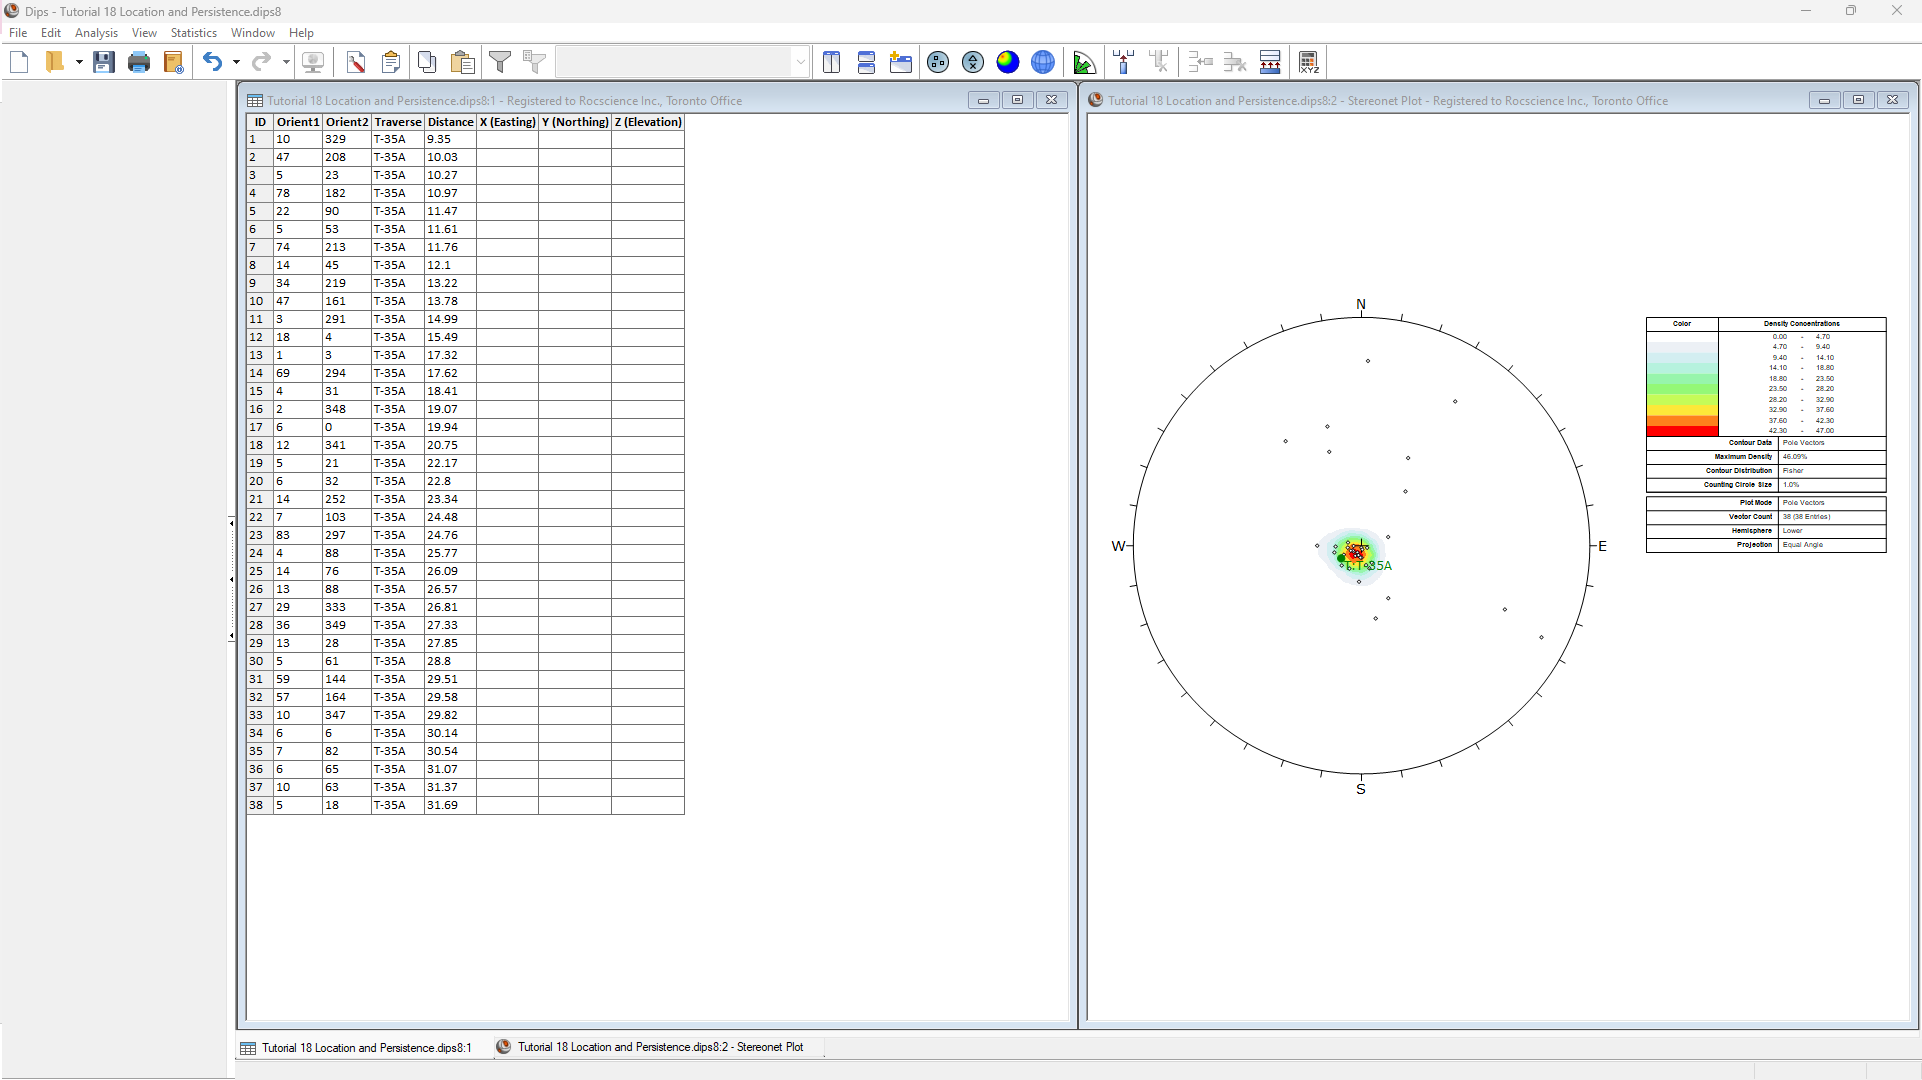Open the Analysis menu
The image size is (1922, 1080).
96,33
